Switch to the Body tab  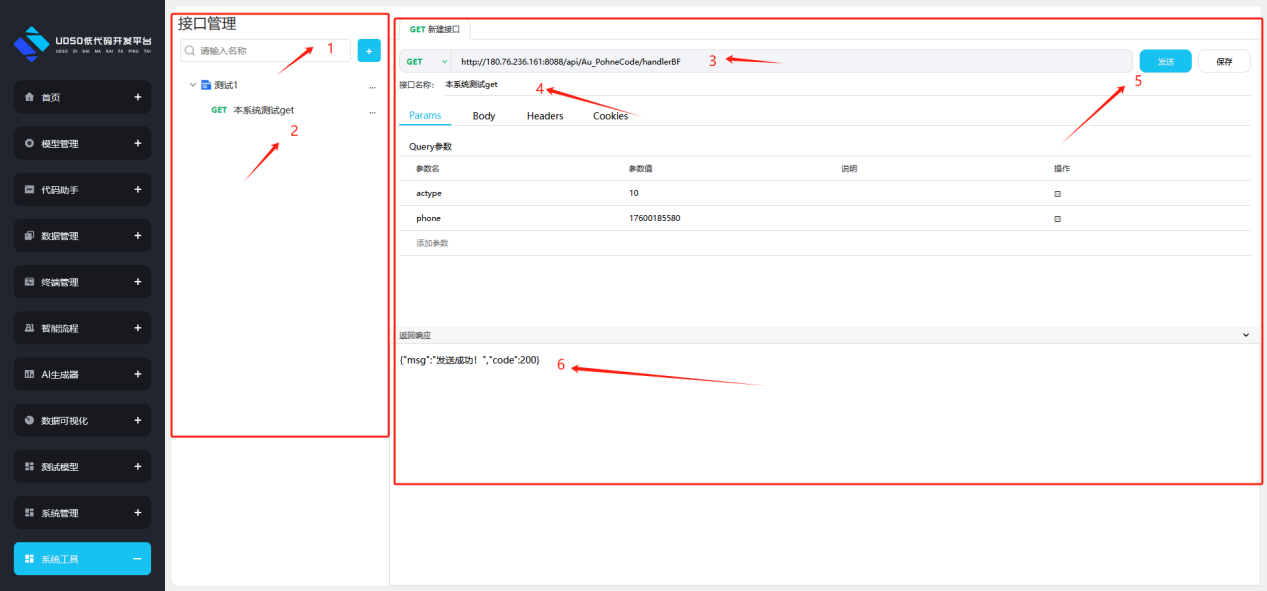tap(484, 116)
